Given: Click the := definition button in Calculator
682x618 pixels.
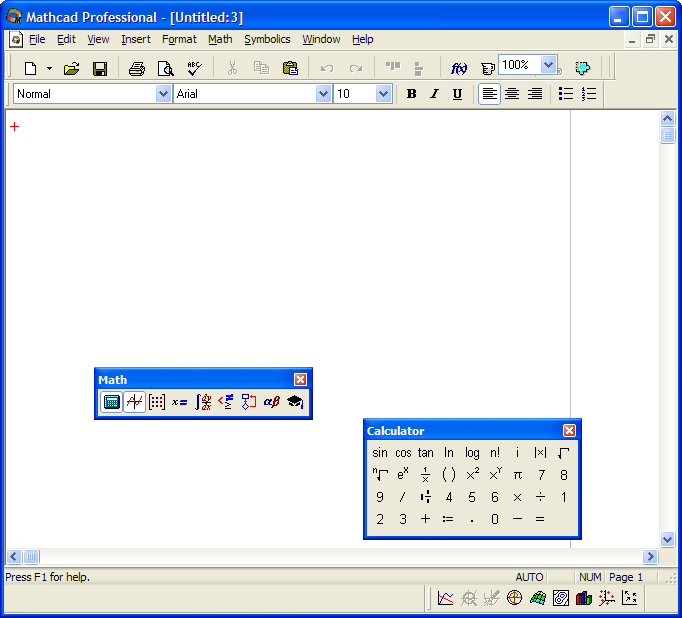Looking at the screenshot, I should [448, 519].
